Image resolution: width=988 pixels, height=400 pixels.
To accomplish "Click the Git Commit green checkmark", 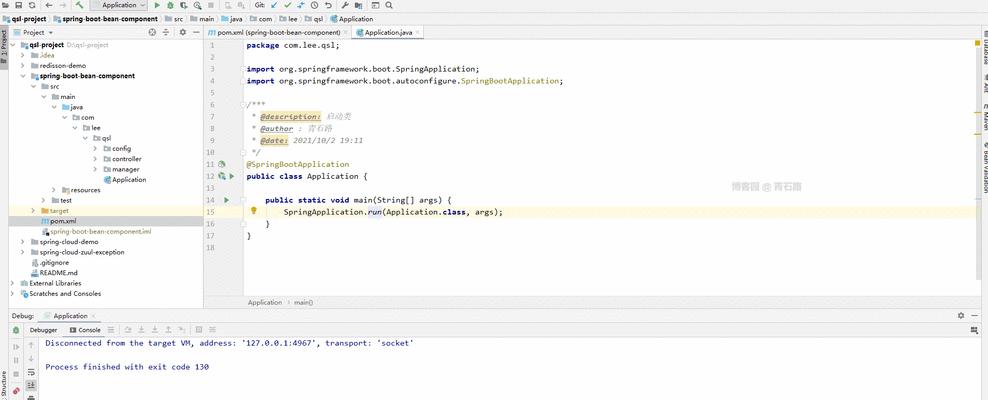I will (x=287, y=5).
